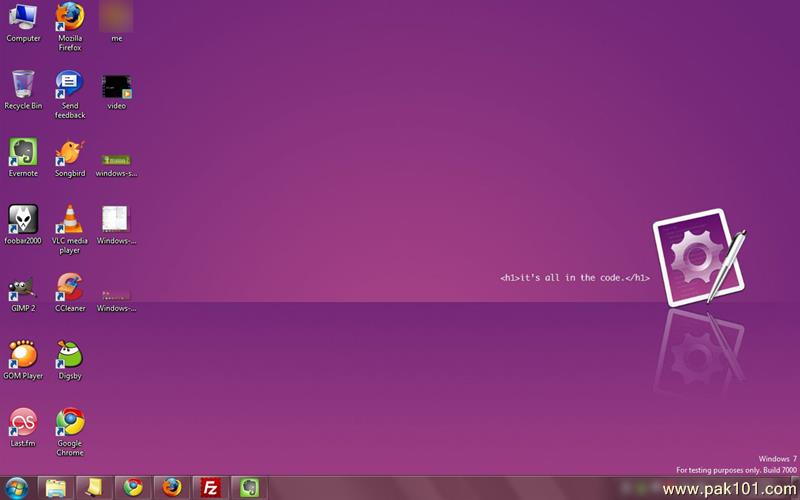
Task: Open Windows Explorer from the taskbar
Action: pyautogui.click(x=56, y=487)
